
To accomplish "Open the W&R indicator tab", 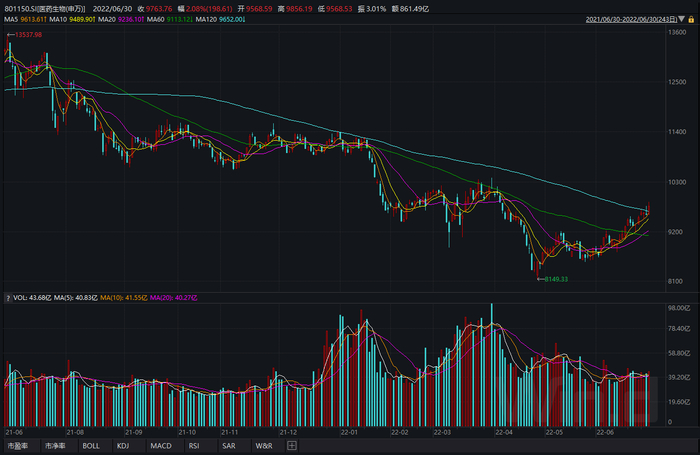I will pyautogui.click(x=264, y=446).
